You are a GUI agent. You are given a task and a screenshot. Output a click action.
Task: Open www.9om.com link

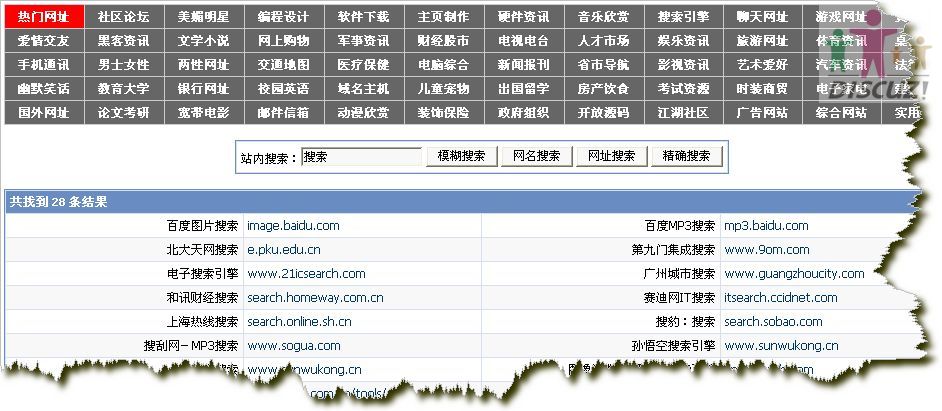pyautogui.click(x=767, y=250)
